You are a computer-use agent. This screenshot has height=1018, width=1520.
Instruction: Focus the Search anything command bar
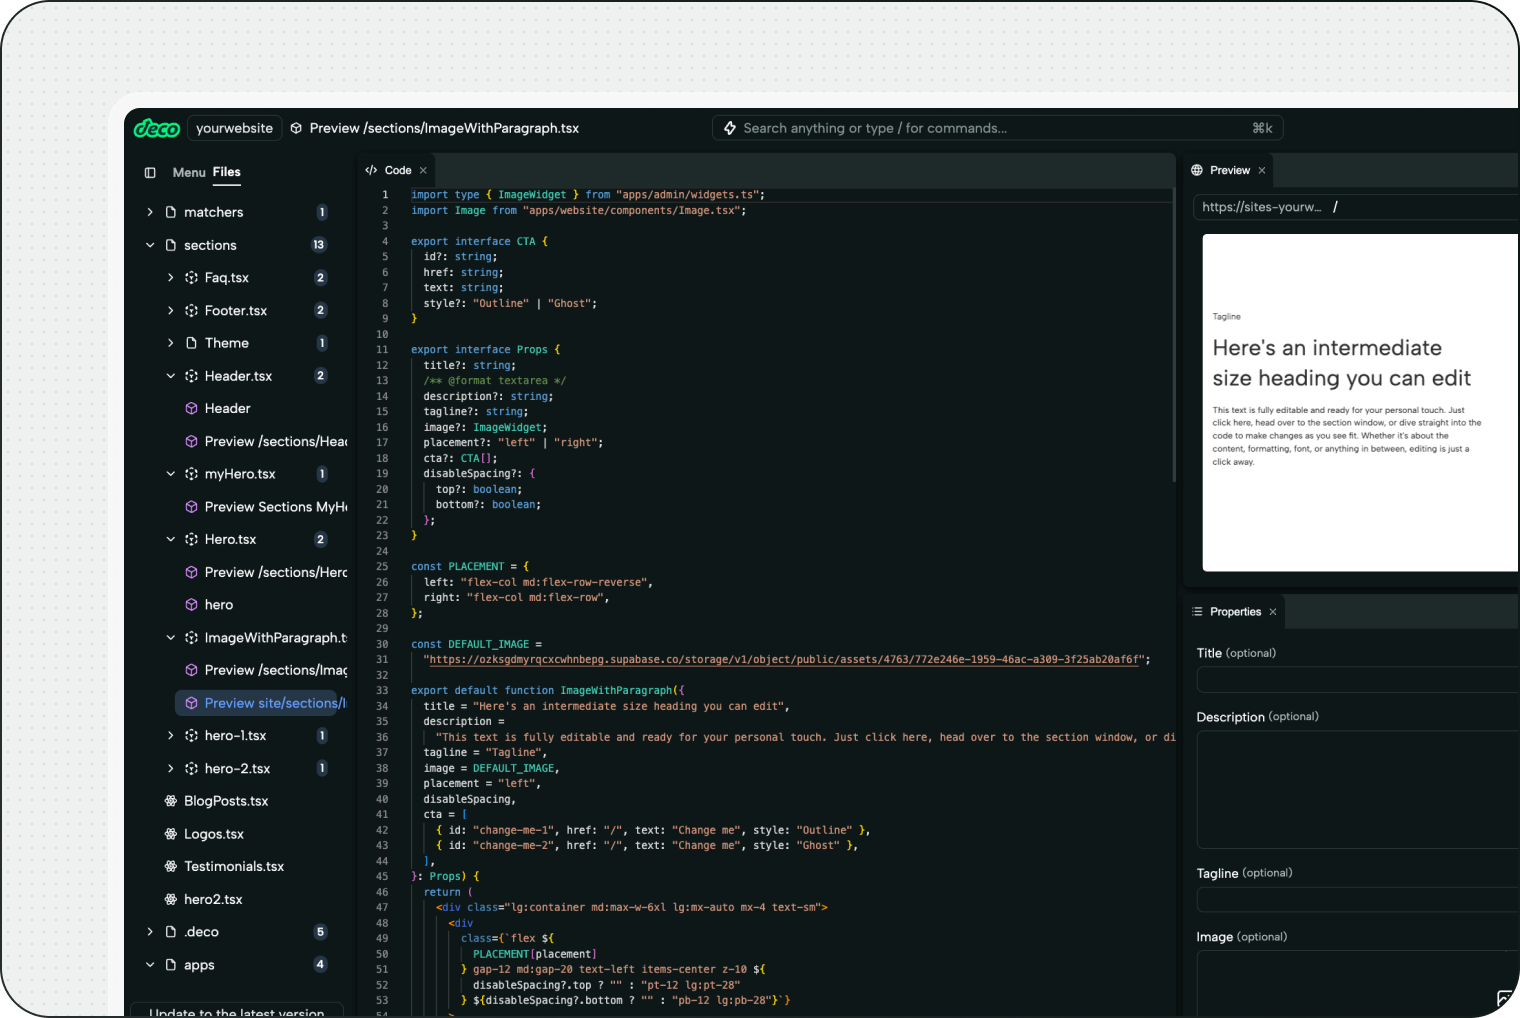point(997,128)
